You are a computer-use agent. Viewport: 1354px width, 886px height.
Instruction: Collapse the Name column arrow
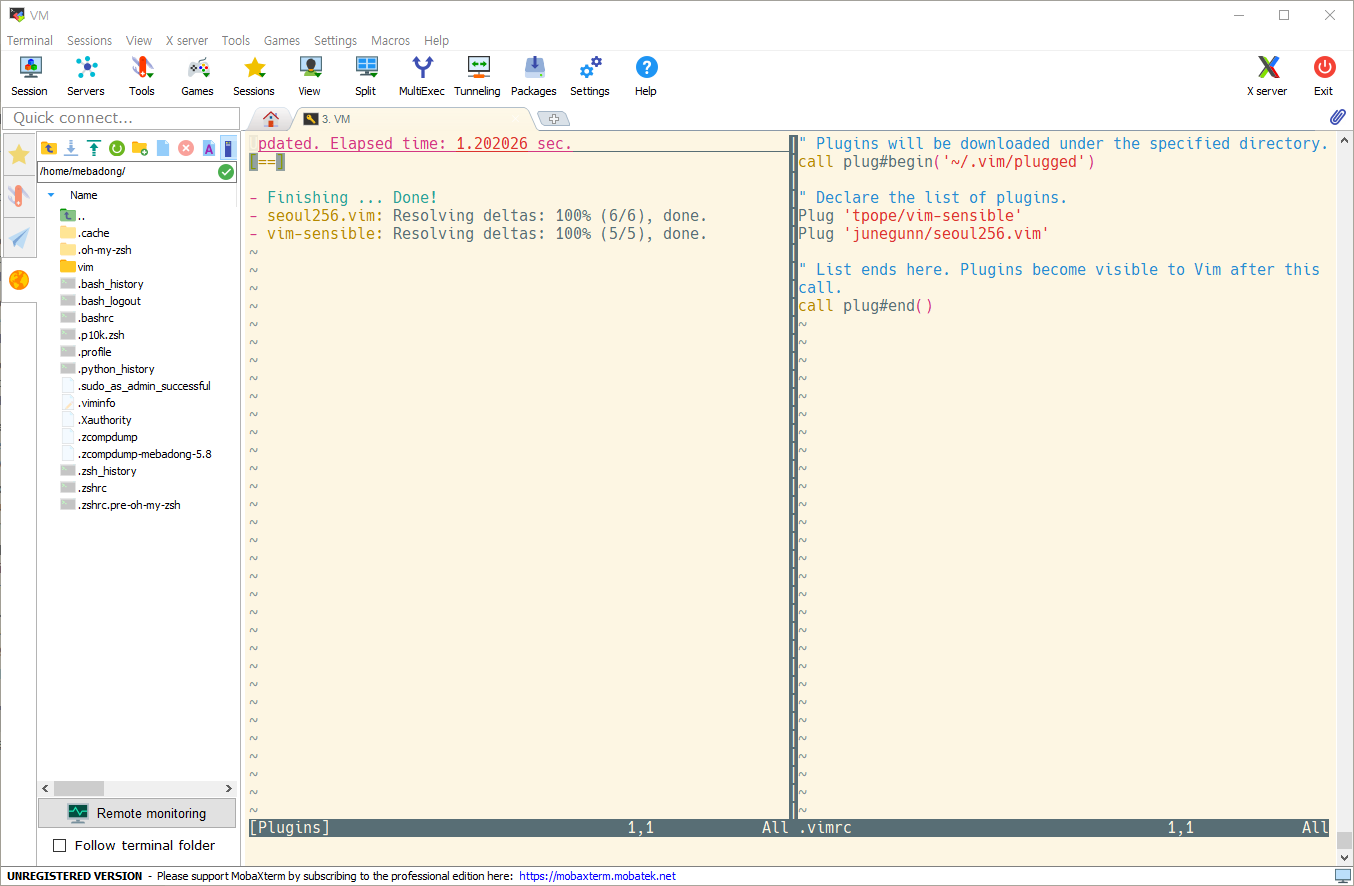(51, 195)
